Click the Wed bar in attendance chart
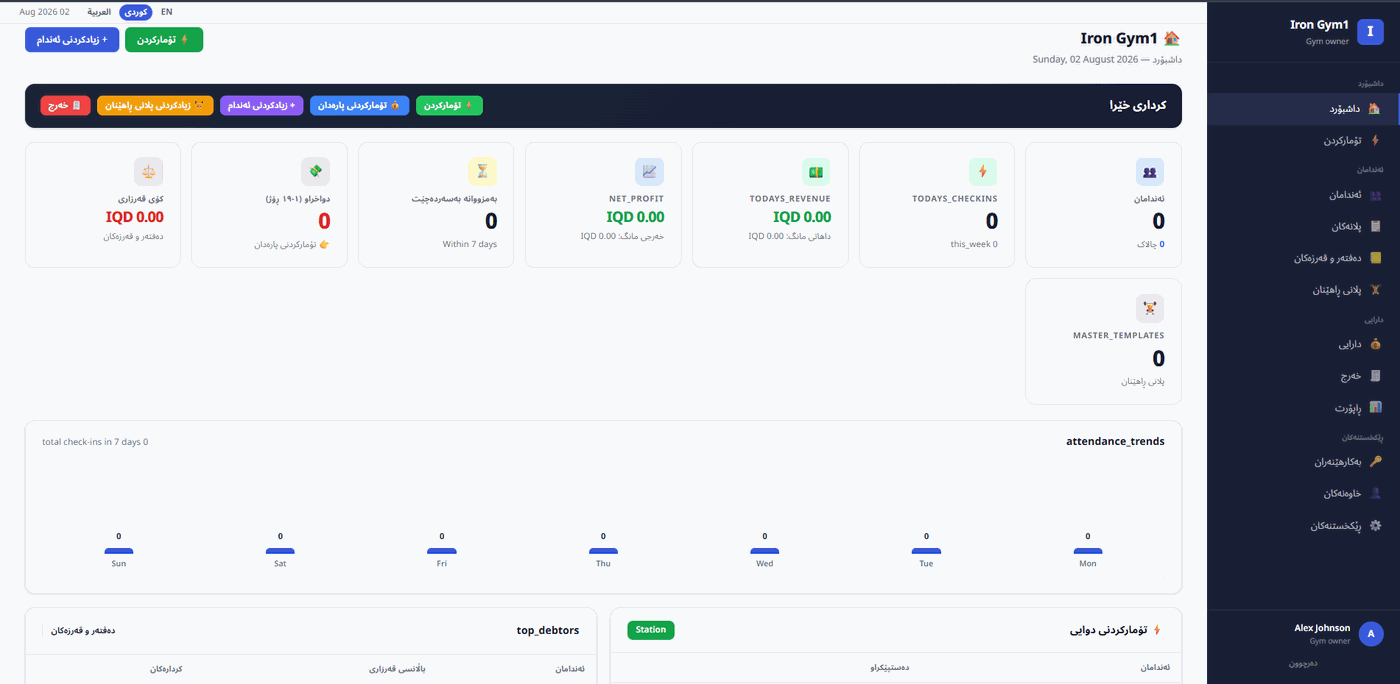This screenshot has height=684, width=1400. [765, 551]
